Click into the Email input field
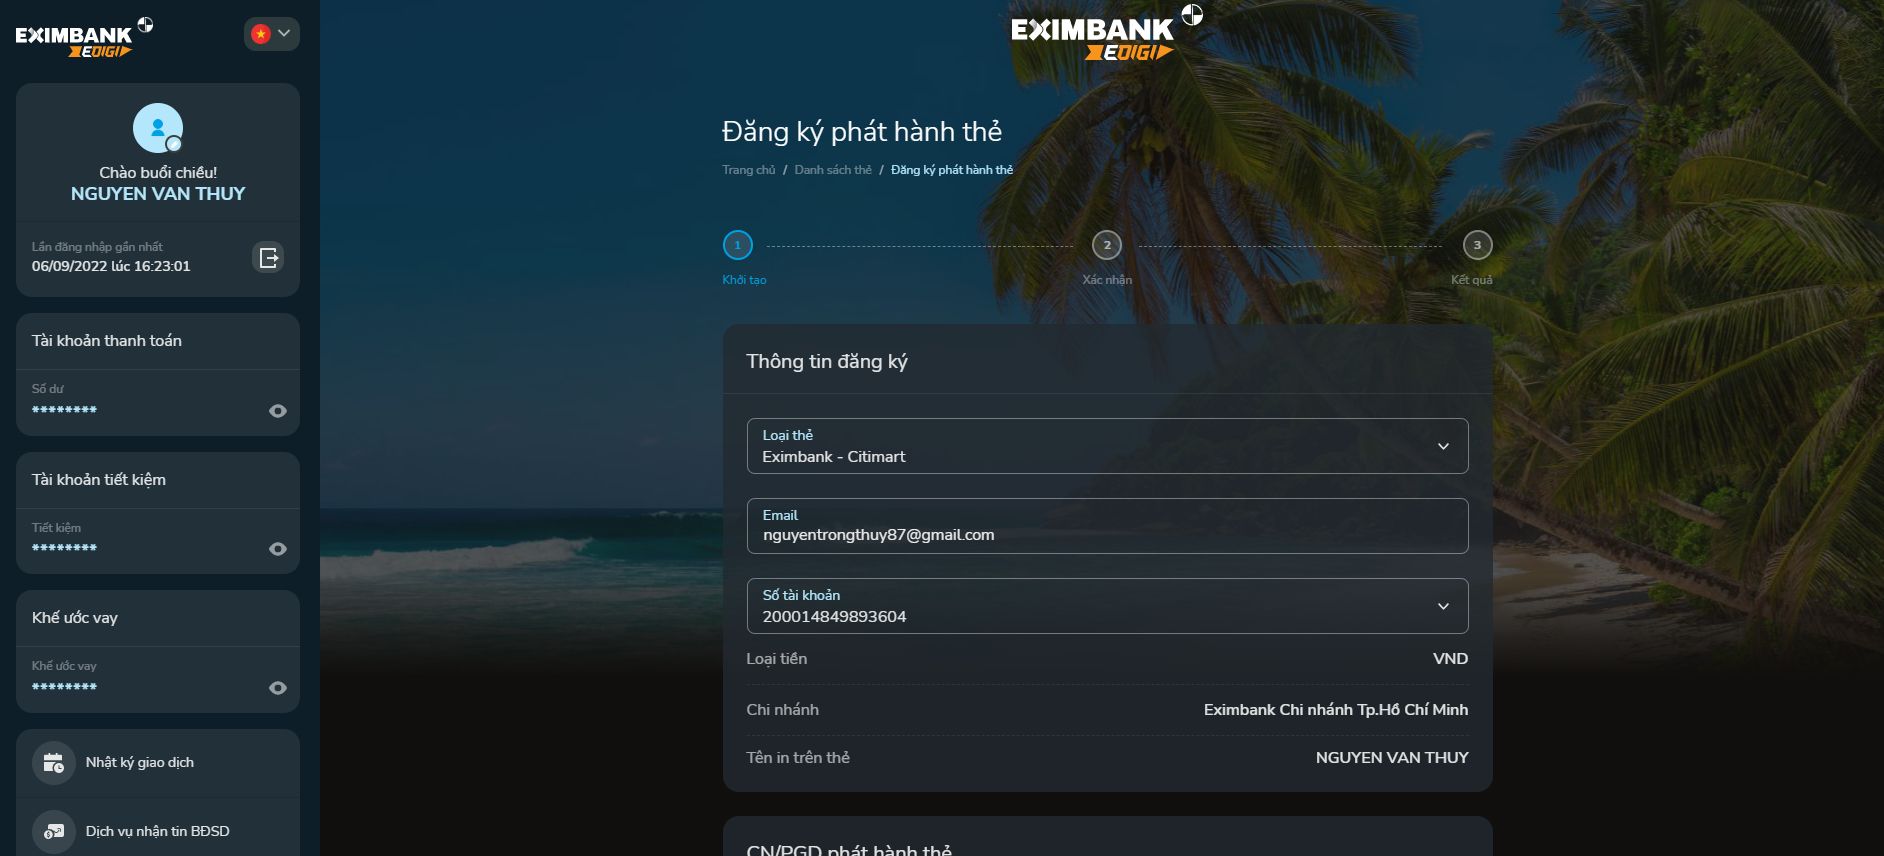Screen dimensions: 1884x856 [x=1106, y=535]
